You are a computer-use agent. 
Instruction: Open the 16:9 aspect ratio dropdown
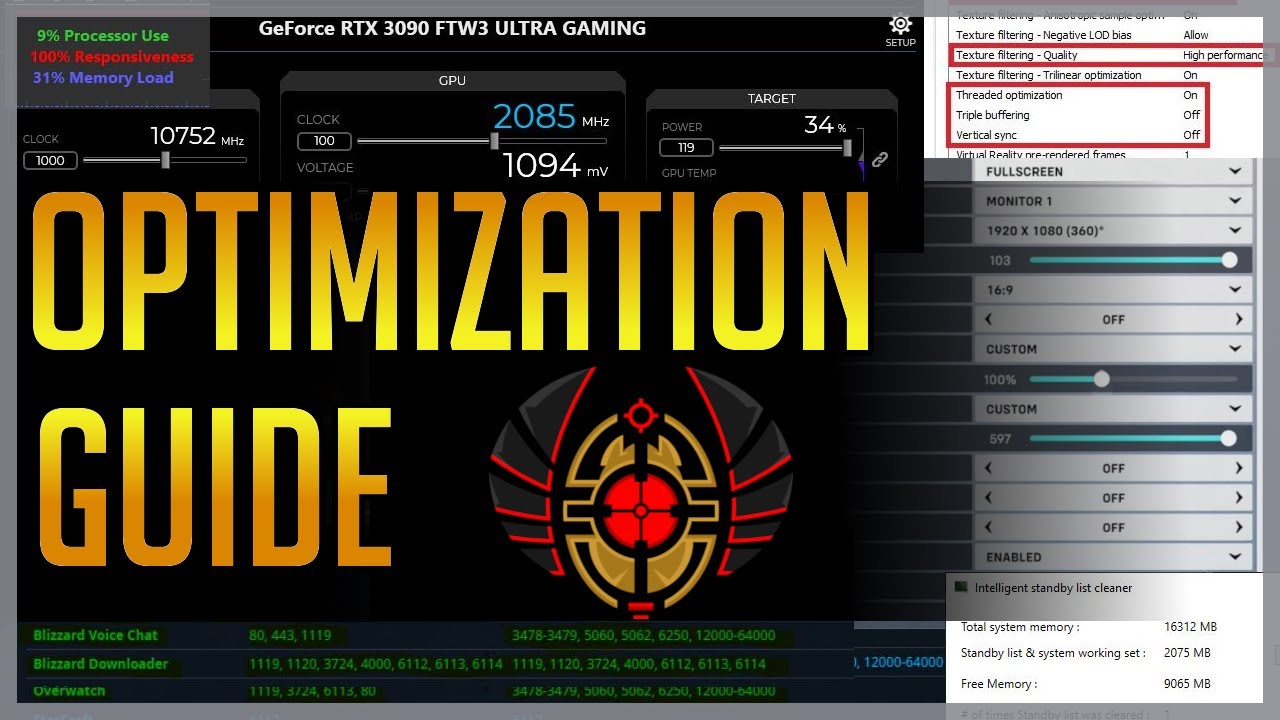pyautogui.click(x=1112, y=290)
